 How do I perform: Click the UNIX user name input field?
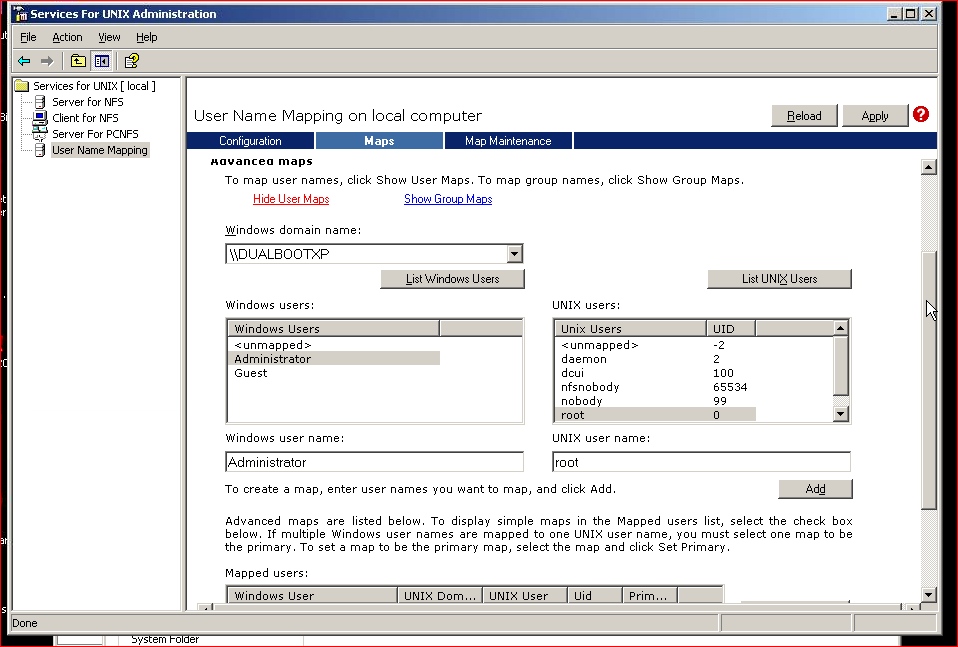[701, 462]
